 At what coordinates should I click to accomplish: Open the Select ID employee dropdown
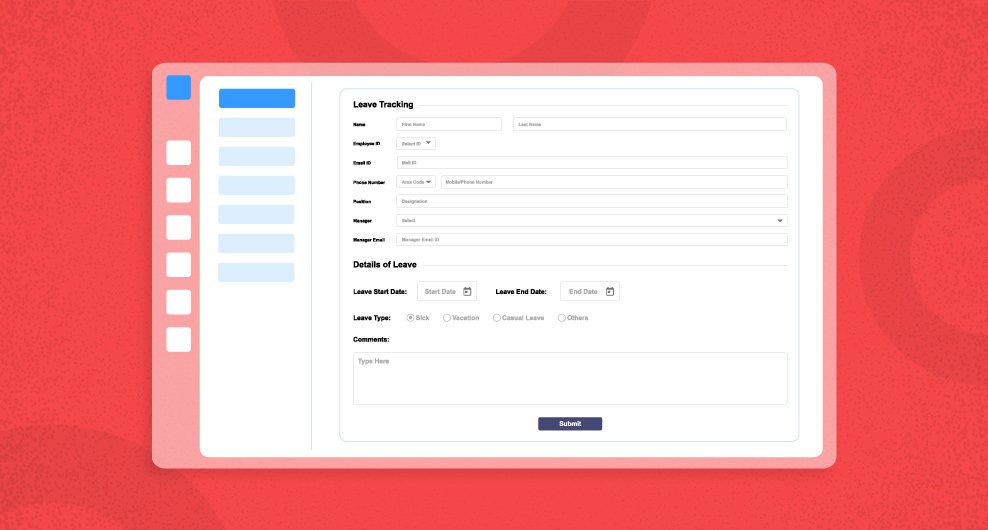point(416,144)
